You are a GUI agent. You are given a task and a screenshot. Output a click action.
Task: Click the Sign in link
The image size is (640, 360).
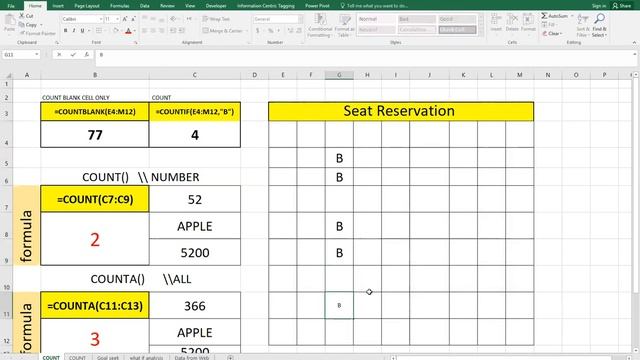click(598, 6)
